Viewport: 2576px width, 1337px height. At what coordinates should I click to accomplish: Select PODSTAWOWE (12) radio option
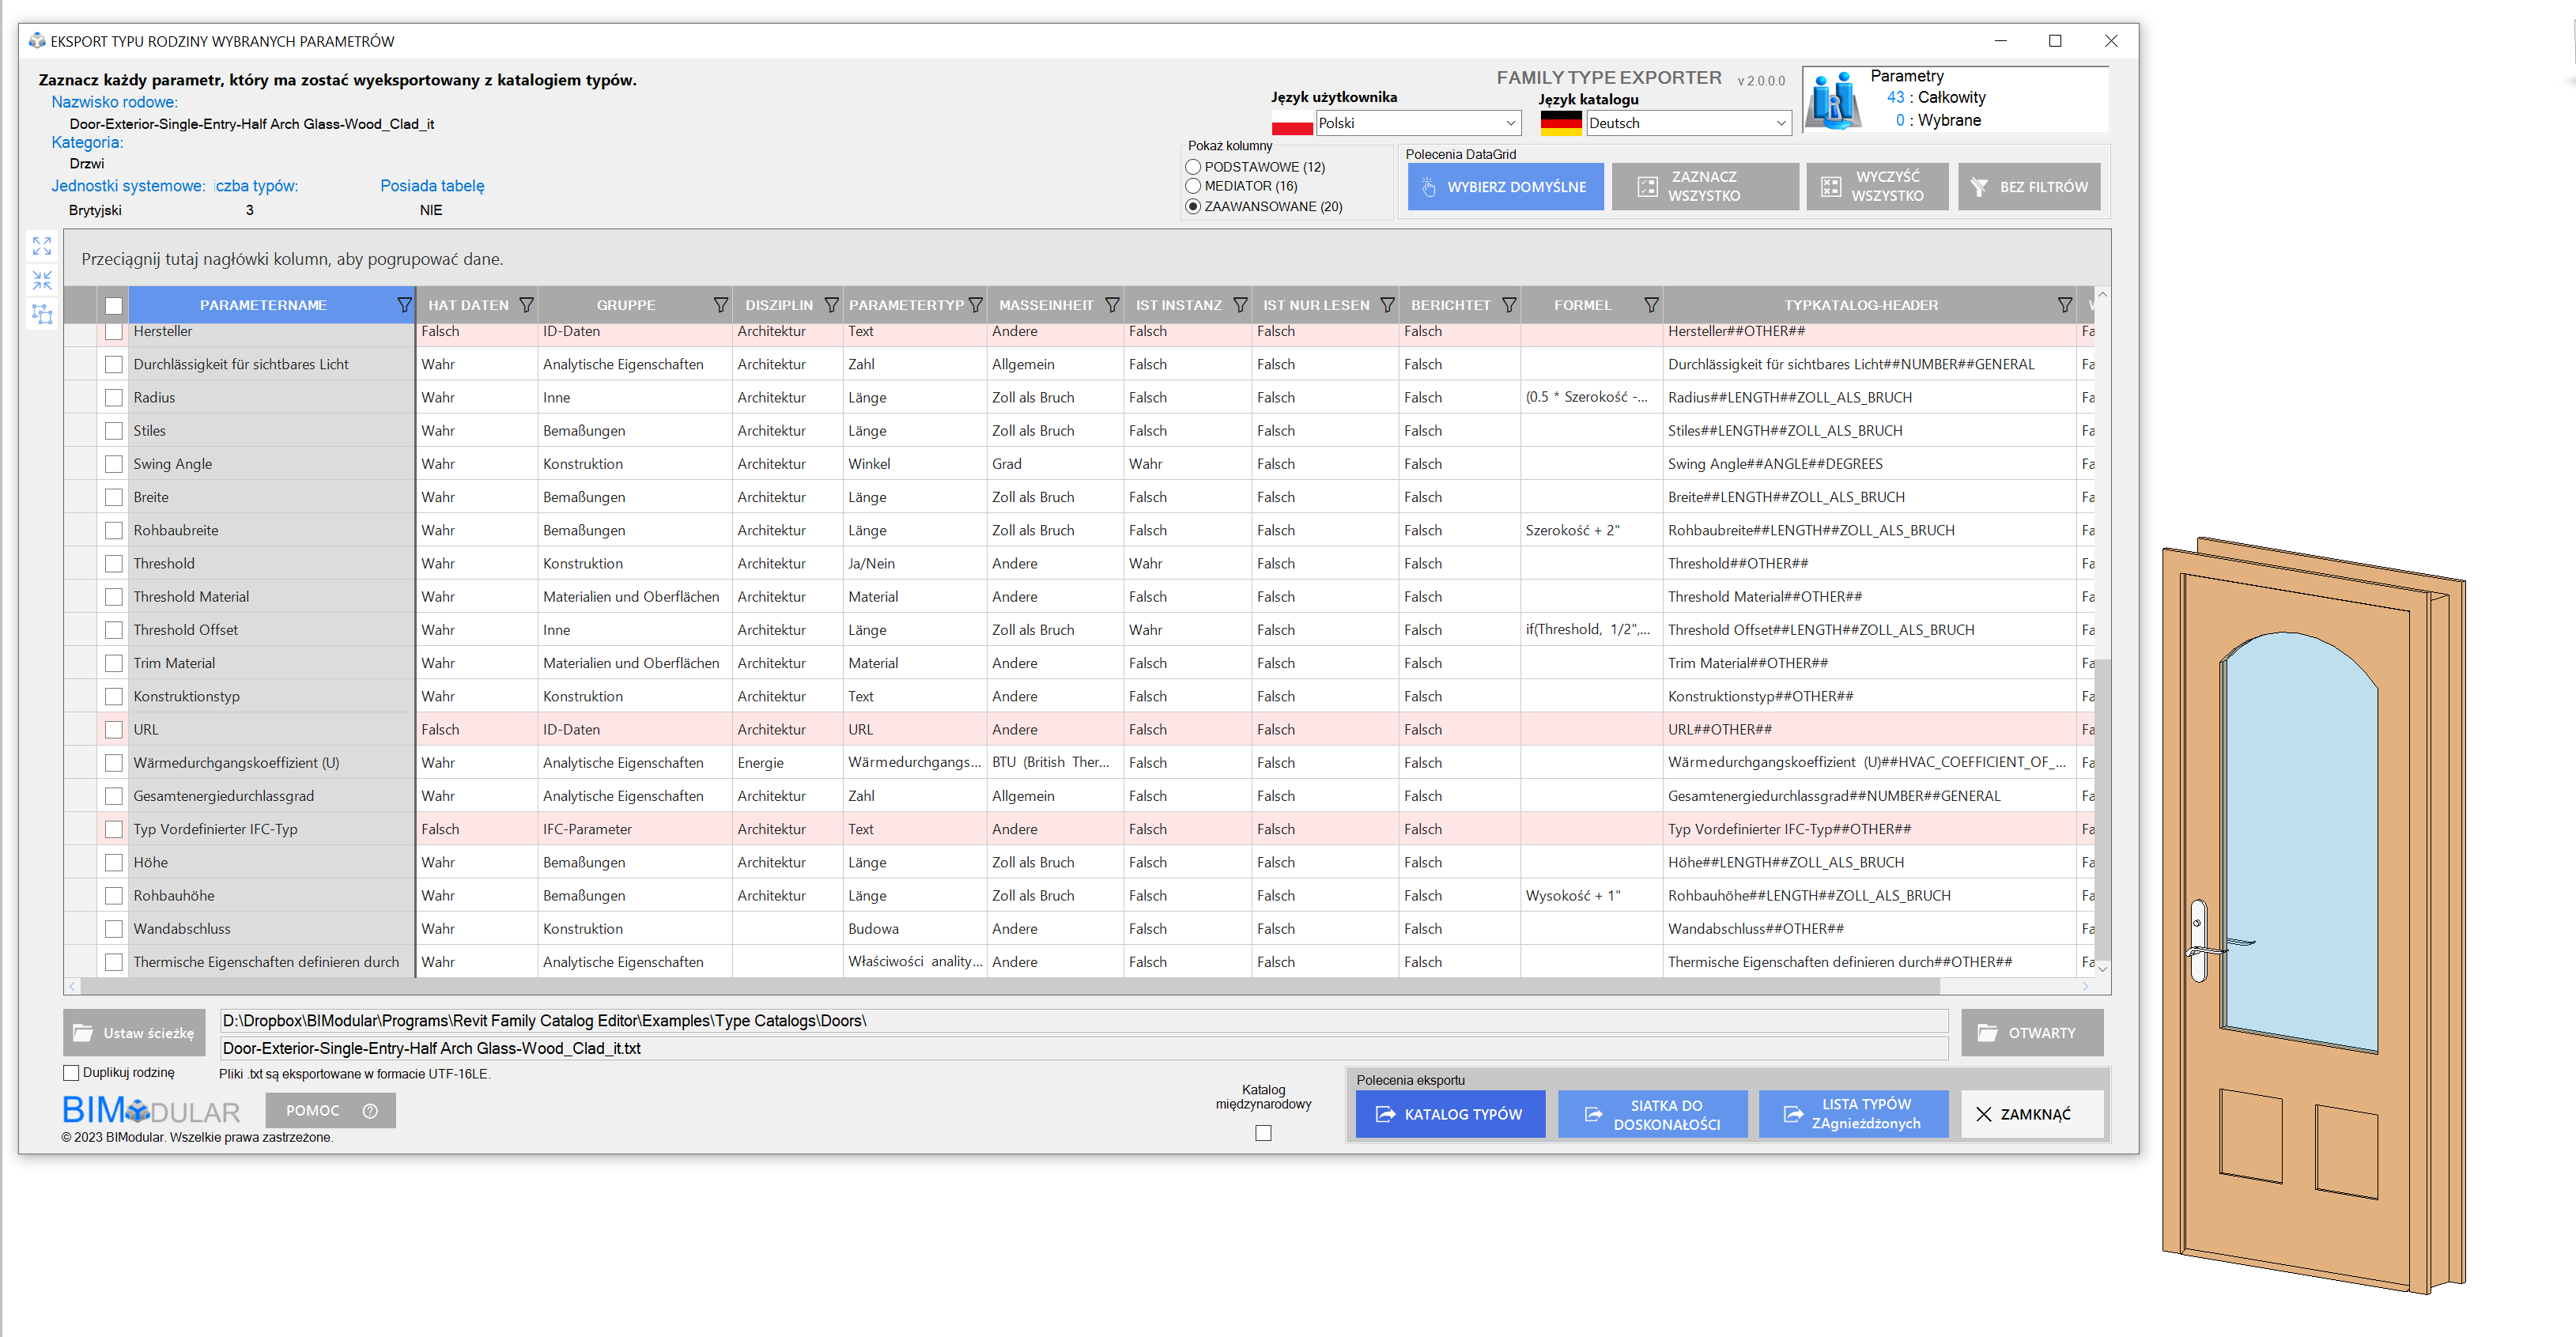coord(1193,167)
